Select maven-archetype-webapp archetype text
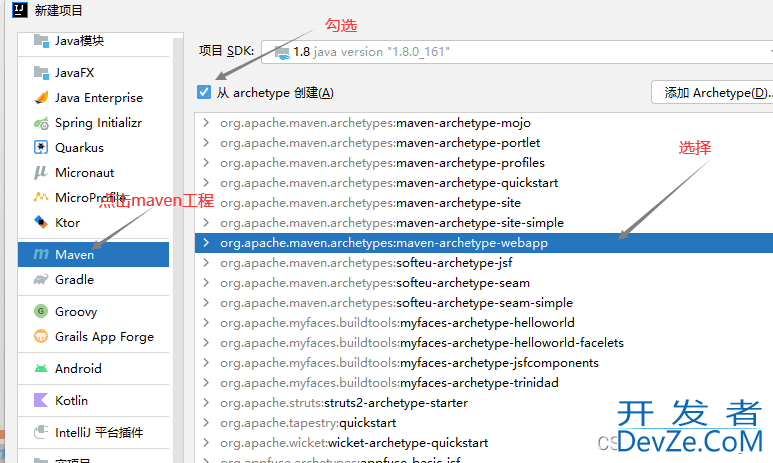Viewport: 773px width, 463px height. coord(384,243)
